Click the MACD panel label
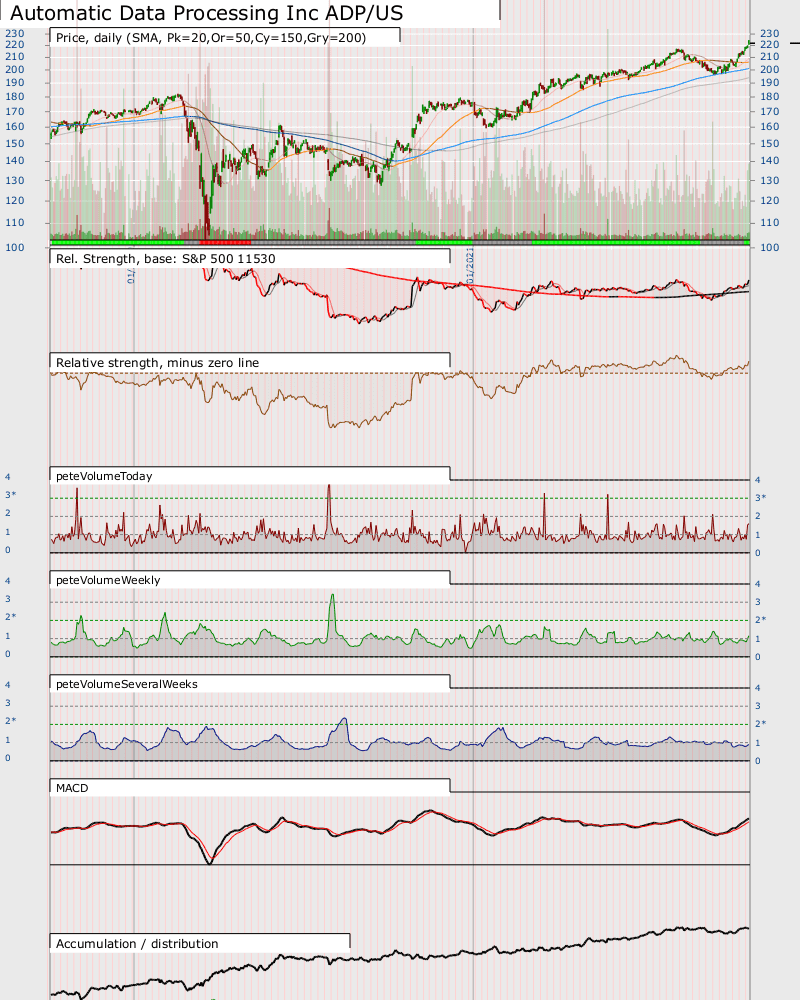800x1000 pixels. (72, 788)
